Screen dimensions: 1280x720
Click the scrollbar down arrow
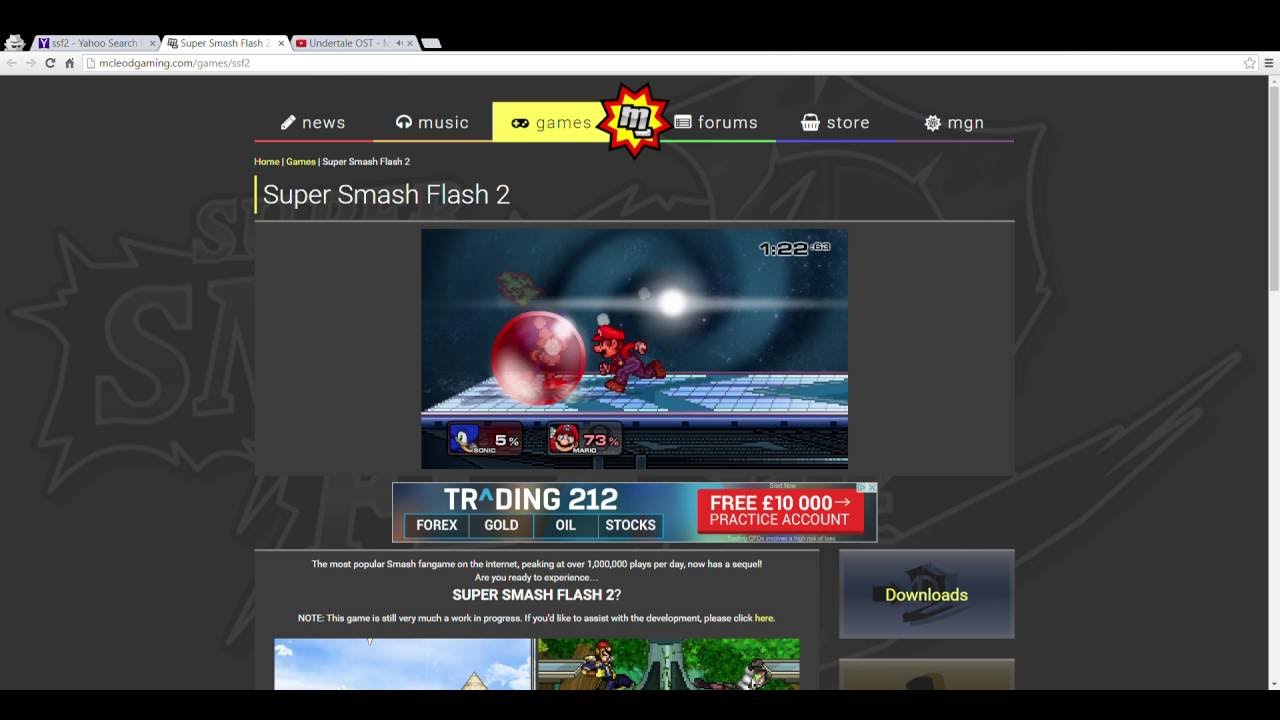[x=1273, y=684]
